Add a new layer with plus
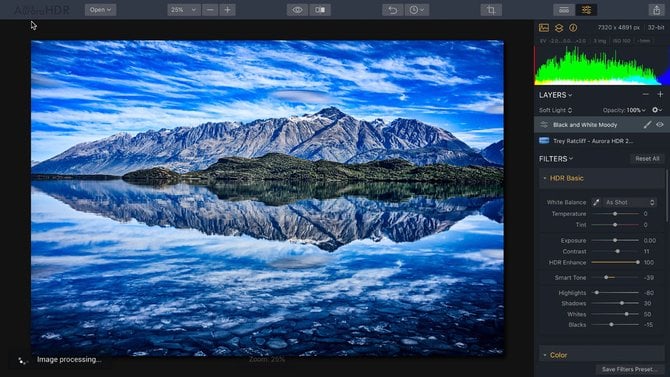The width and height of the screenshot is (670, 377). (660, 94)
